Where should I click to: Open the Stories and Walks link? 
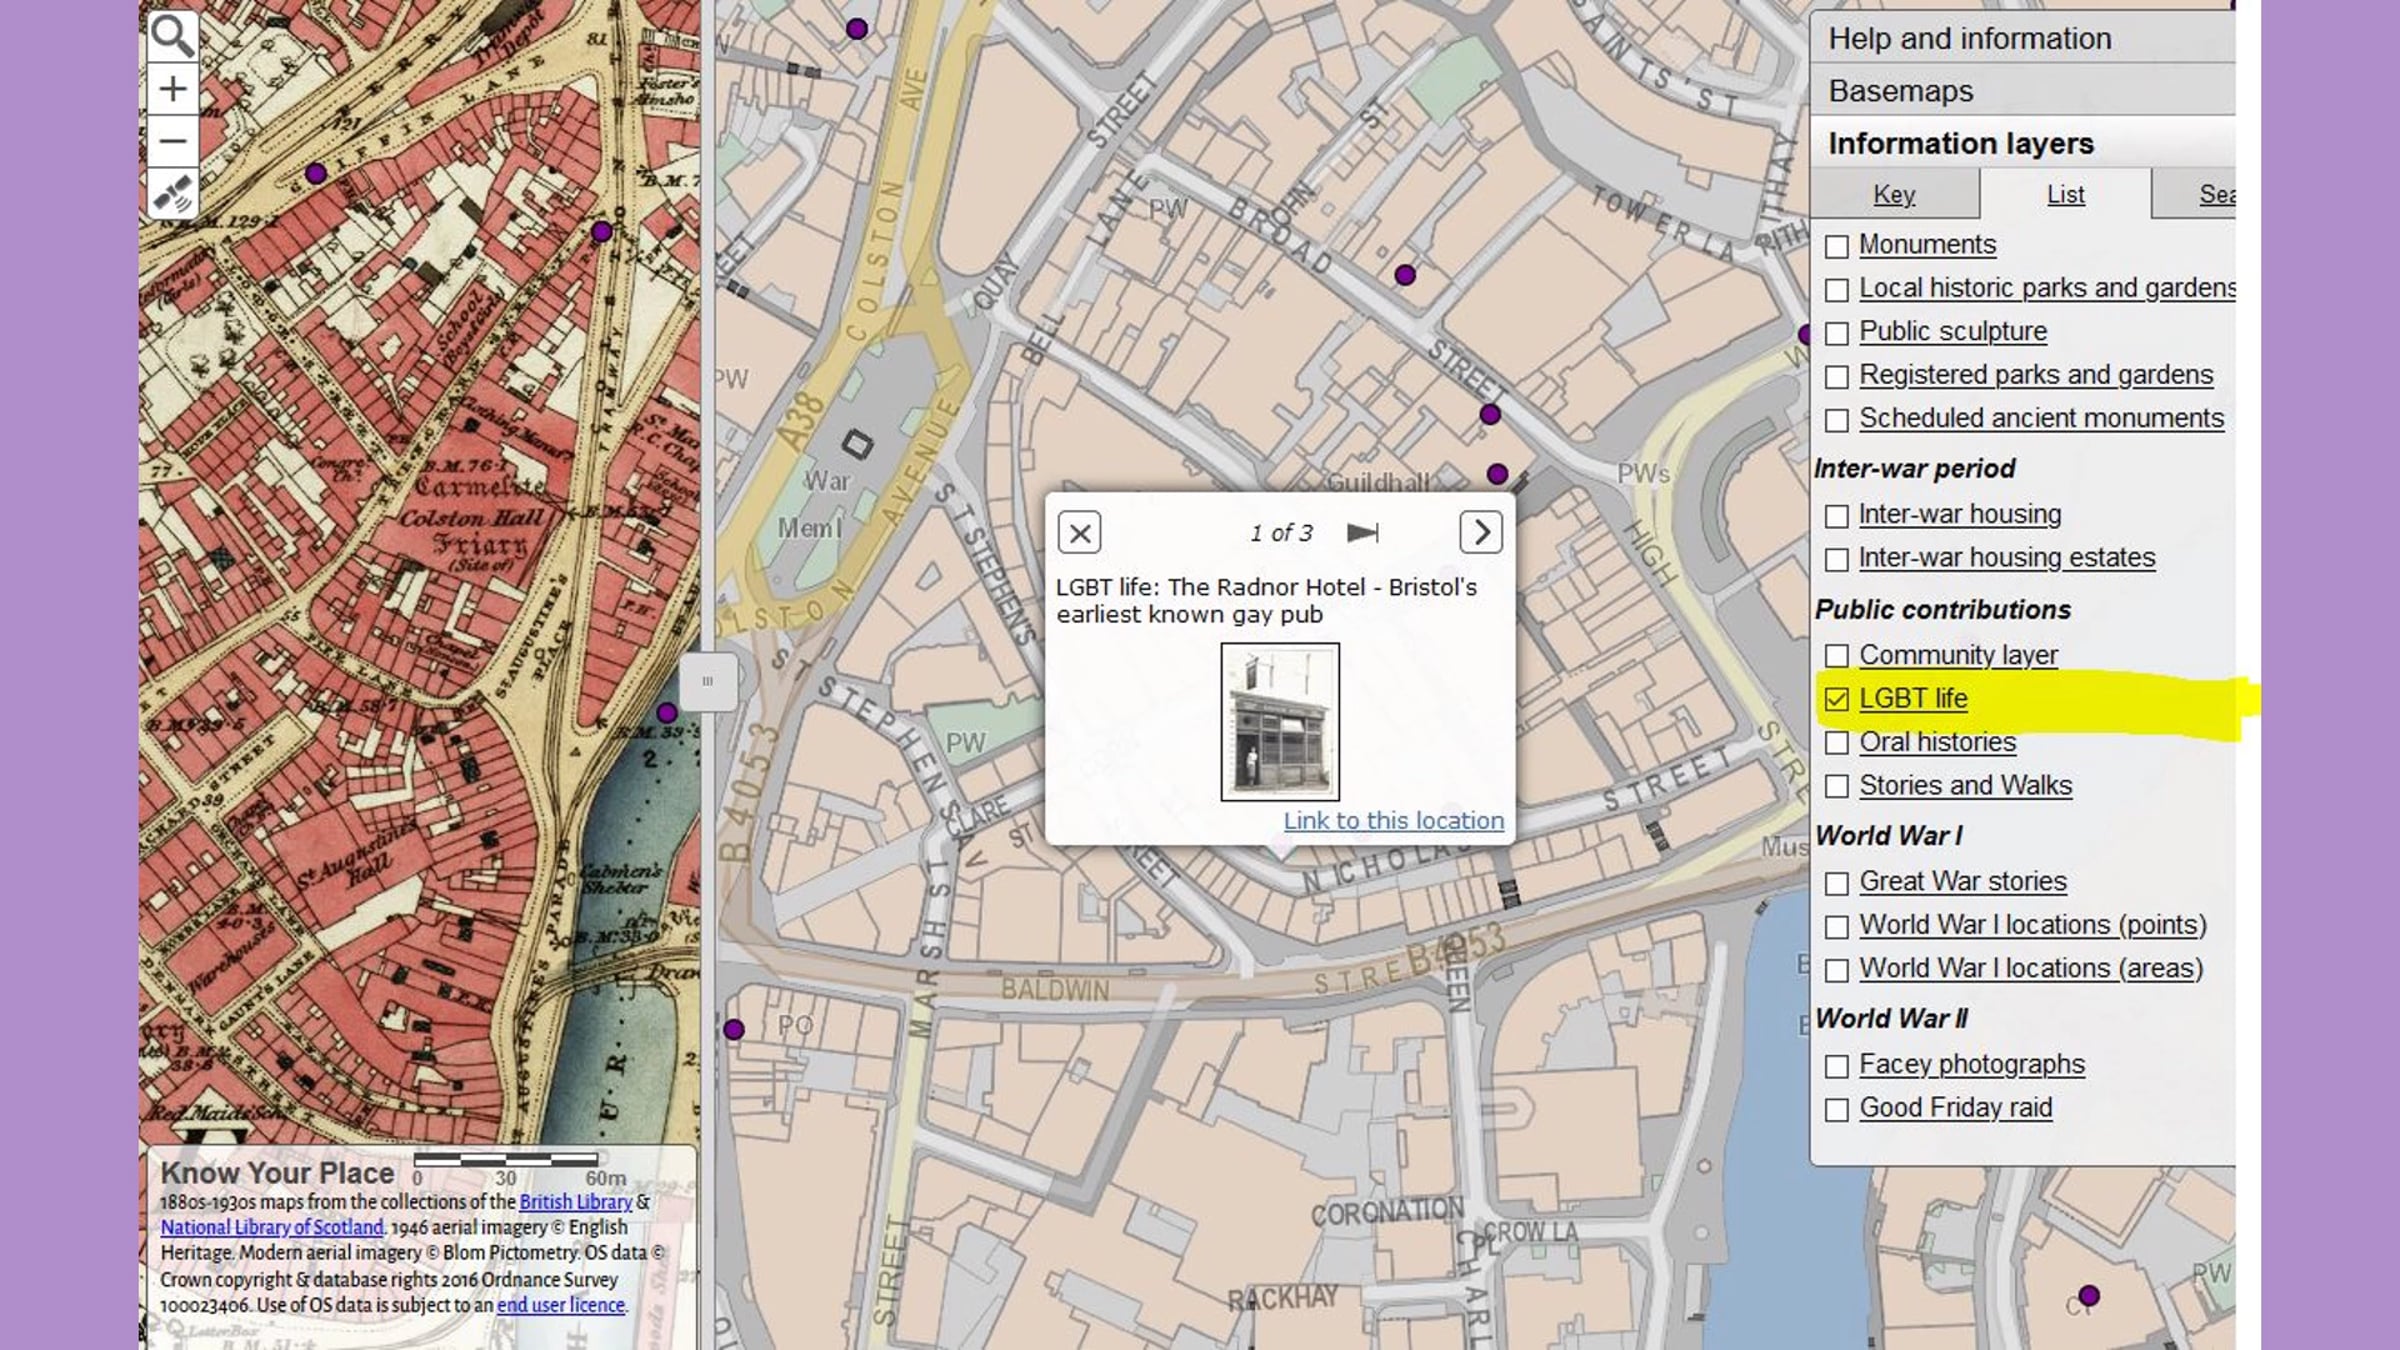pos(1966,785)
